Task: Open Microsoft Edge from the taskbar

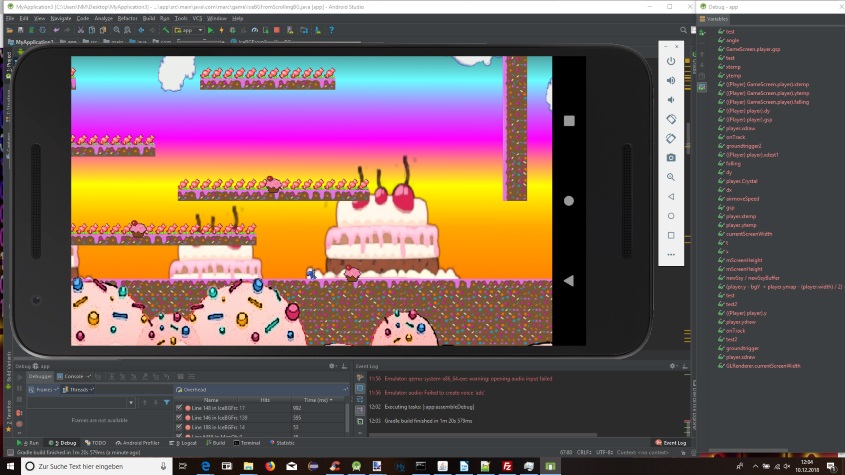Action: click(205, 466)
